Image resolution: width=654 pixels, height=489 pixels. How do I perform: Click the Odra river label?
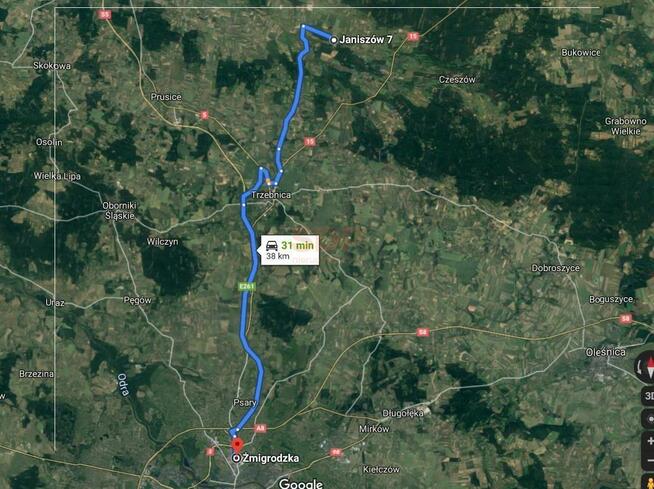123,384
